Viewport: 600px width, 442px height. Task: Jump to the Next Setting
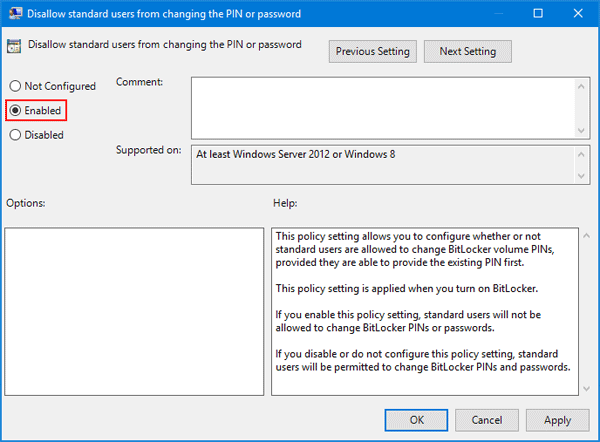coord(467,51)
